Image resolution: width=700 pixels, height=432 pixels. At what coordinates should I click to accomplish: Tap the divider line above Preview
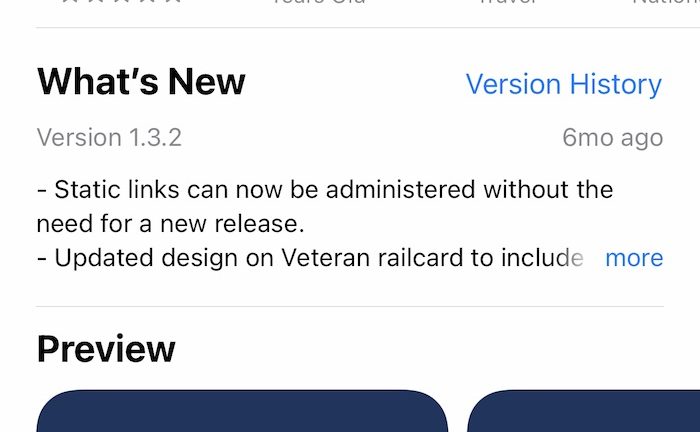coord(350,307)
